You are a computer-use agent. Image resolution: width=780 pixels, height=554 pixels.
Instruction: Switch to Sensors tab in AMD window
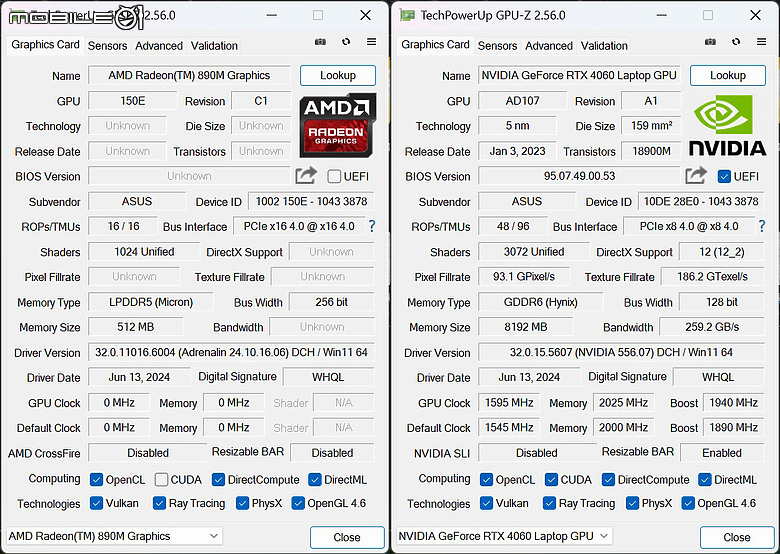(x=107, y=46)
